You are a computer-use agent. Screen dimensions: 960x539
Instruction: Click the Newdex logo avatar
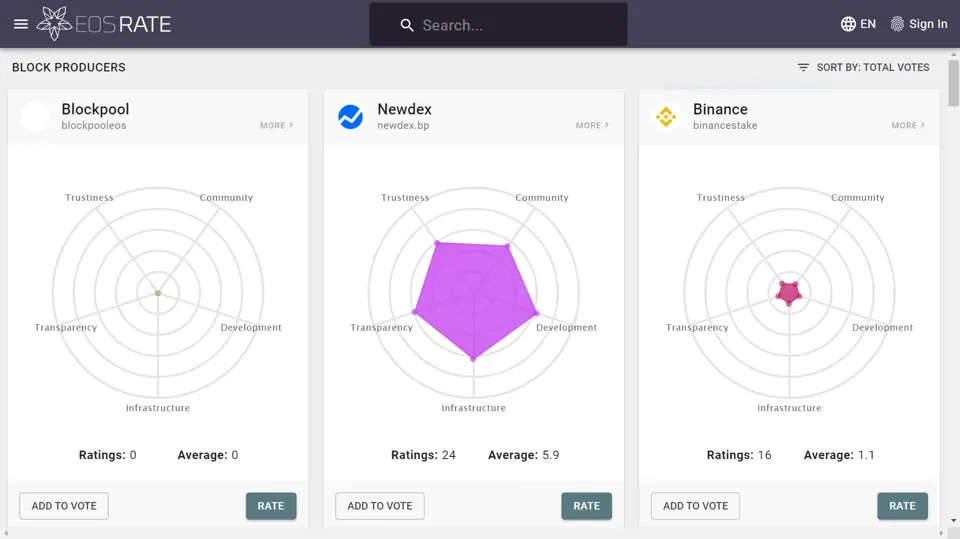click(x=350, y=116)
